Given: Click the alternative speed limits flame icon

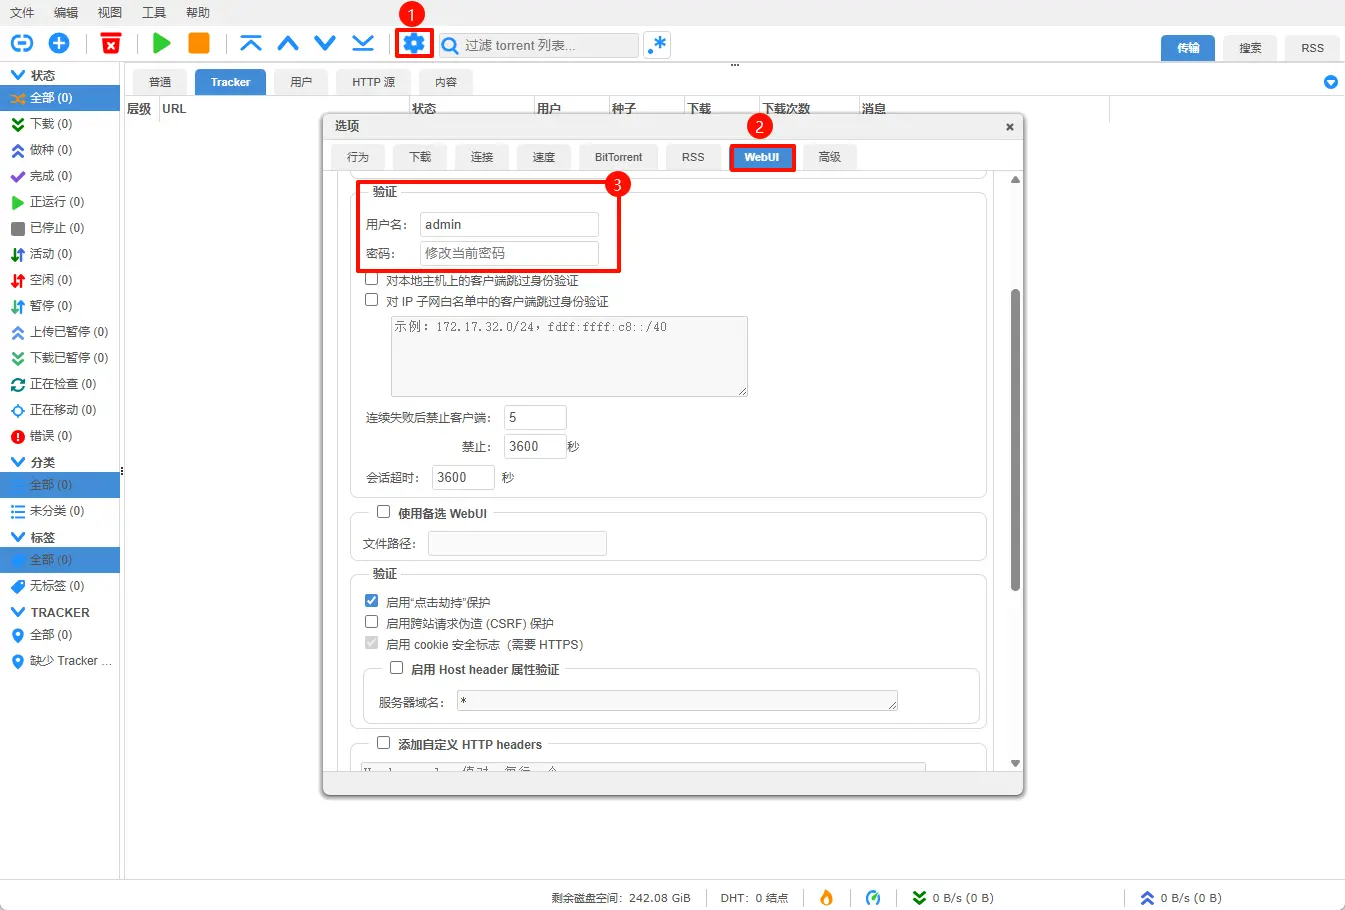Looking at the screenshot, I should [826, 897].
